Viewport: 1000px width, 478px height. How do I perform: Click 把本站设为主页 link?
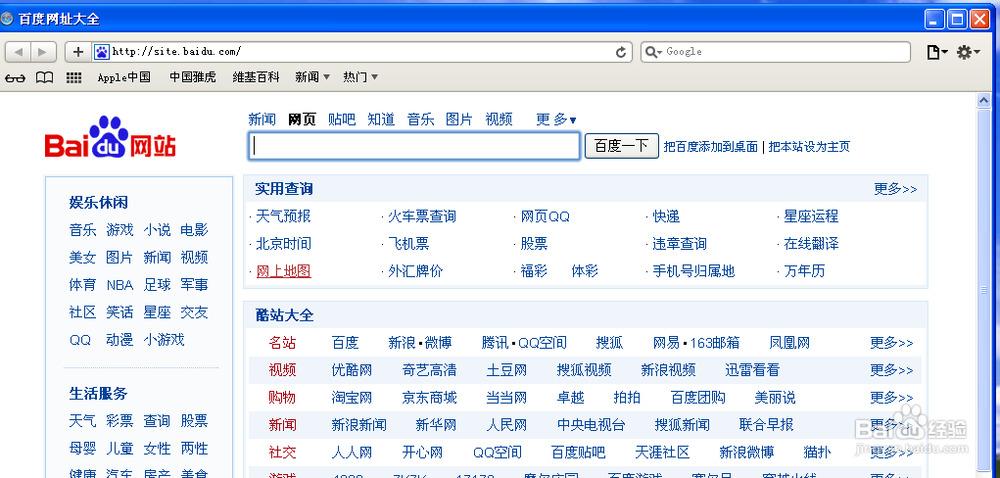coord(809,147)
